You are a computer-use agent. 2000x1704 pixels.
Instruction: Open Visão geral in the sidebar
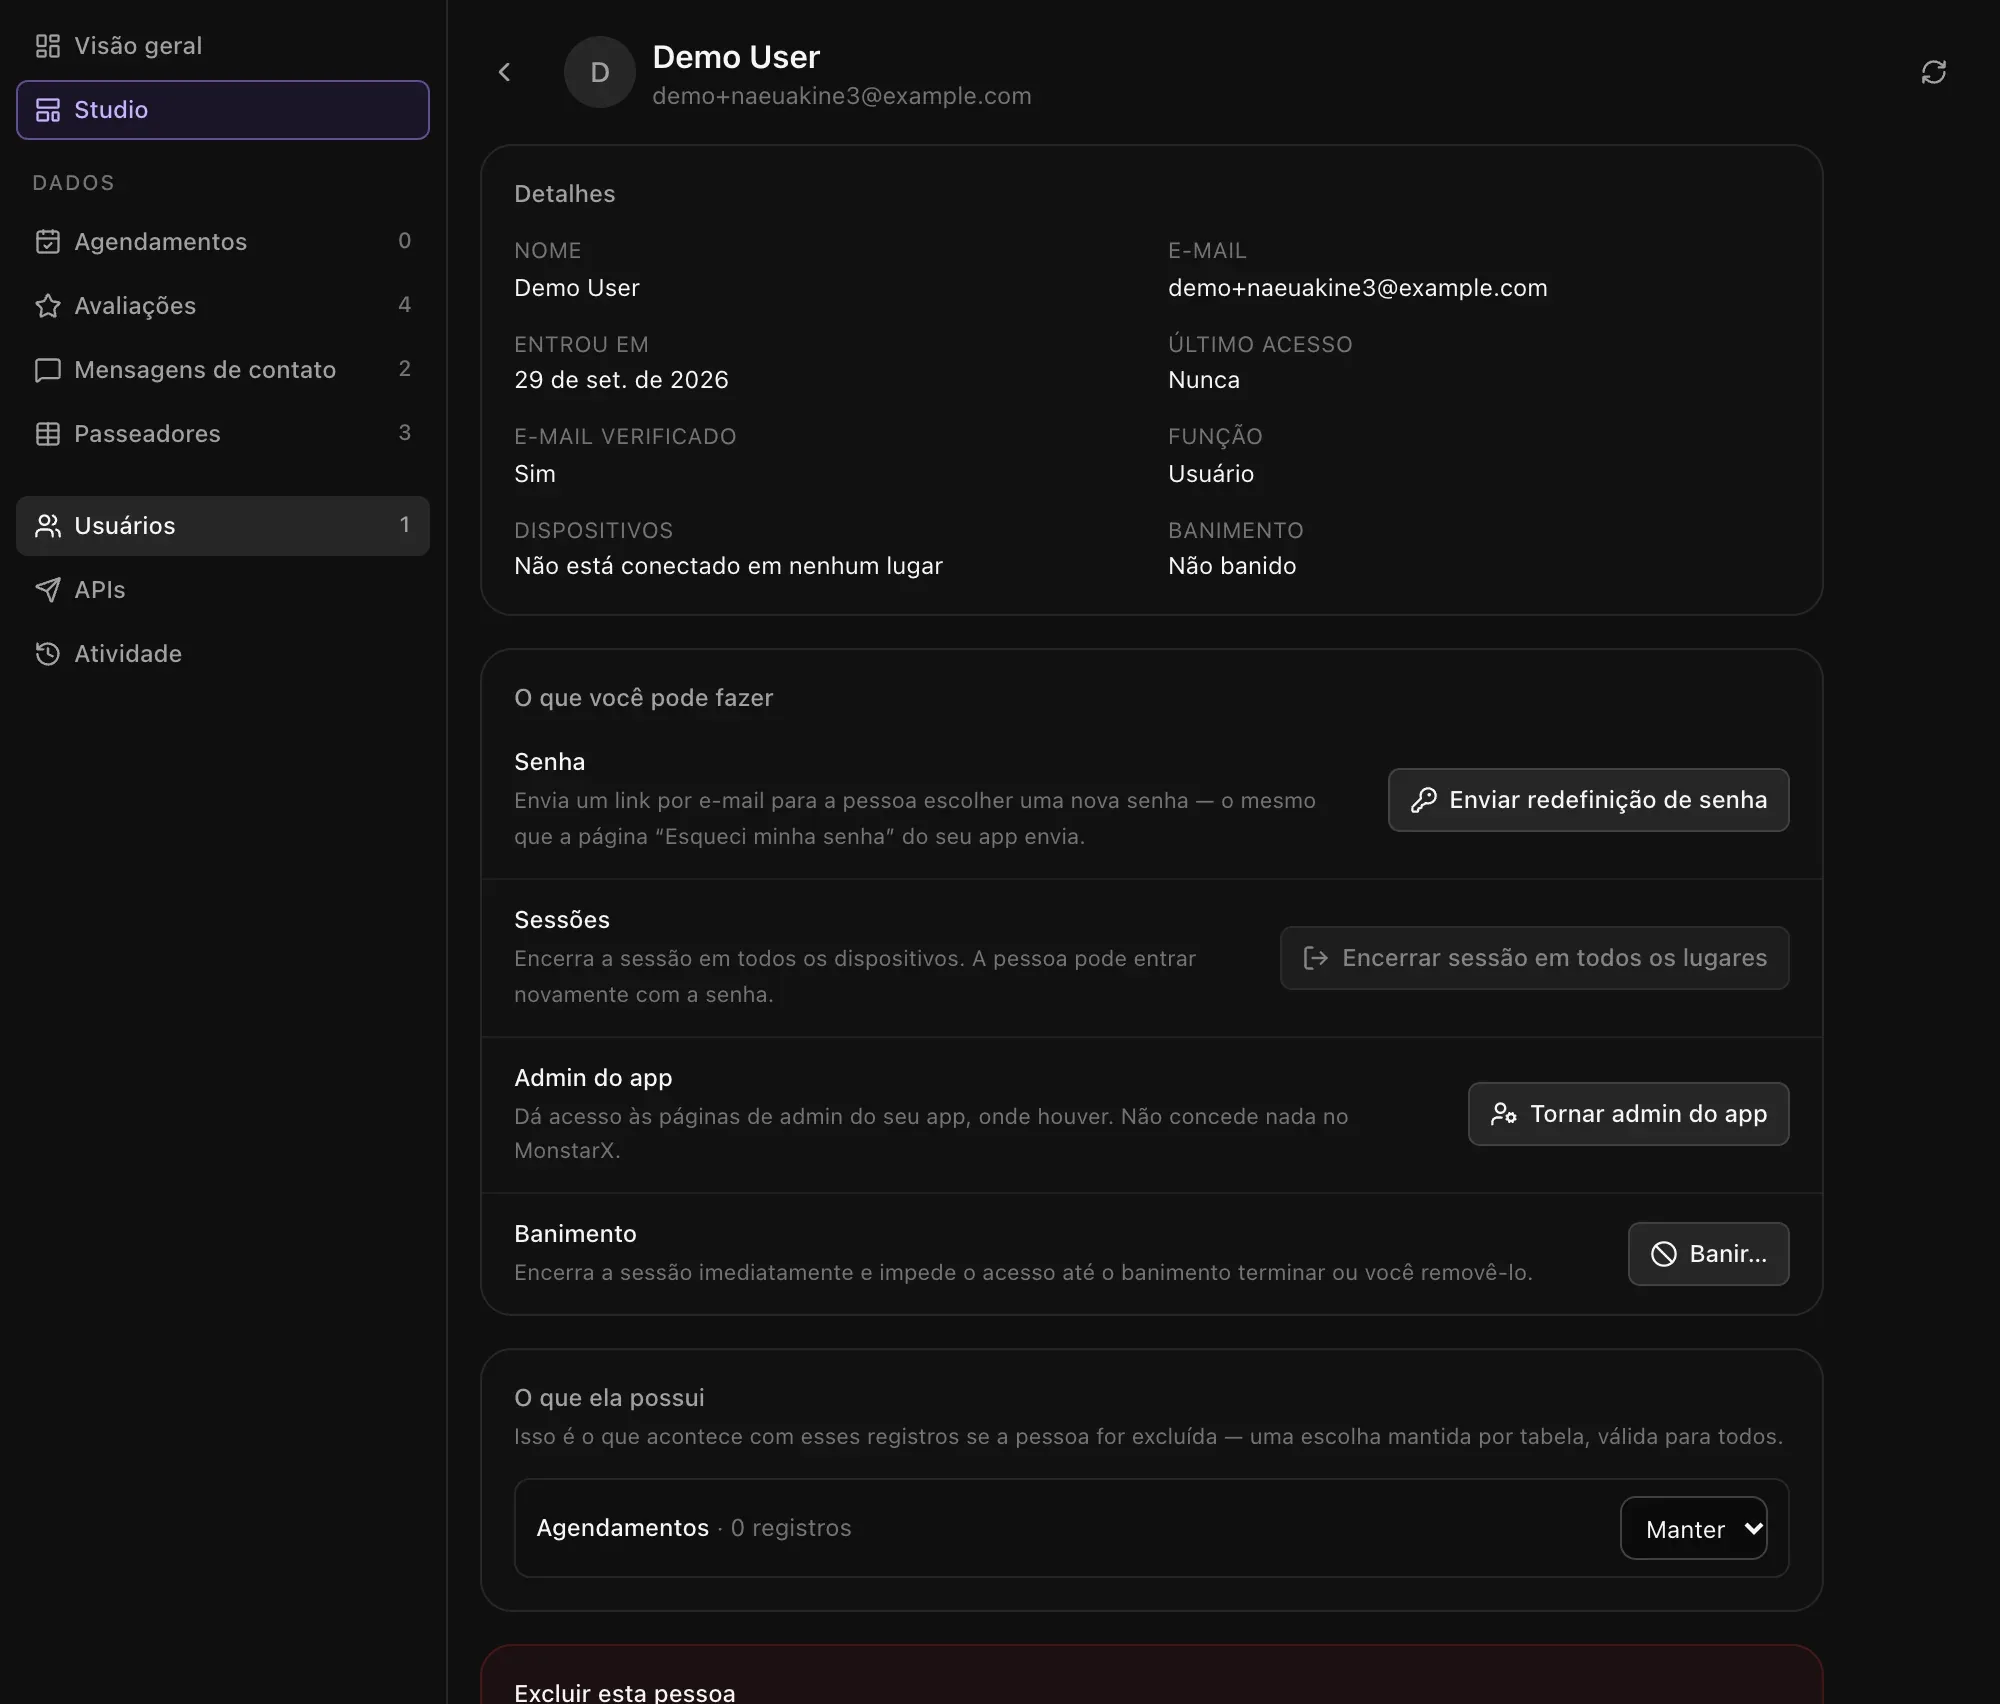pyautogui.click(x=223, y=46)
